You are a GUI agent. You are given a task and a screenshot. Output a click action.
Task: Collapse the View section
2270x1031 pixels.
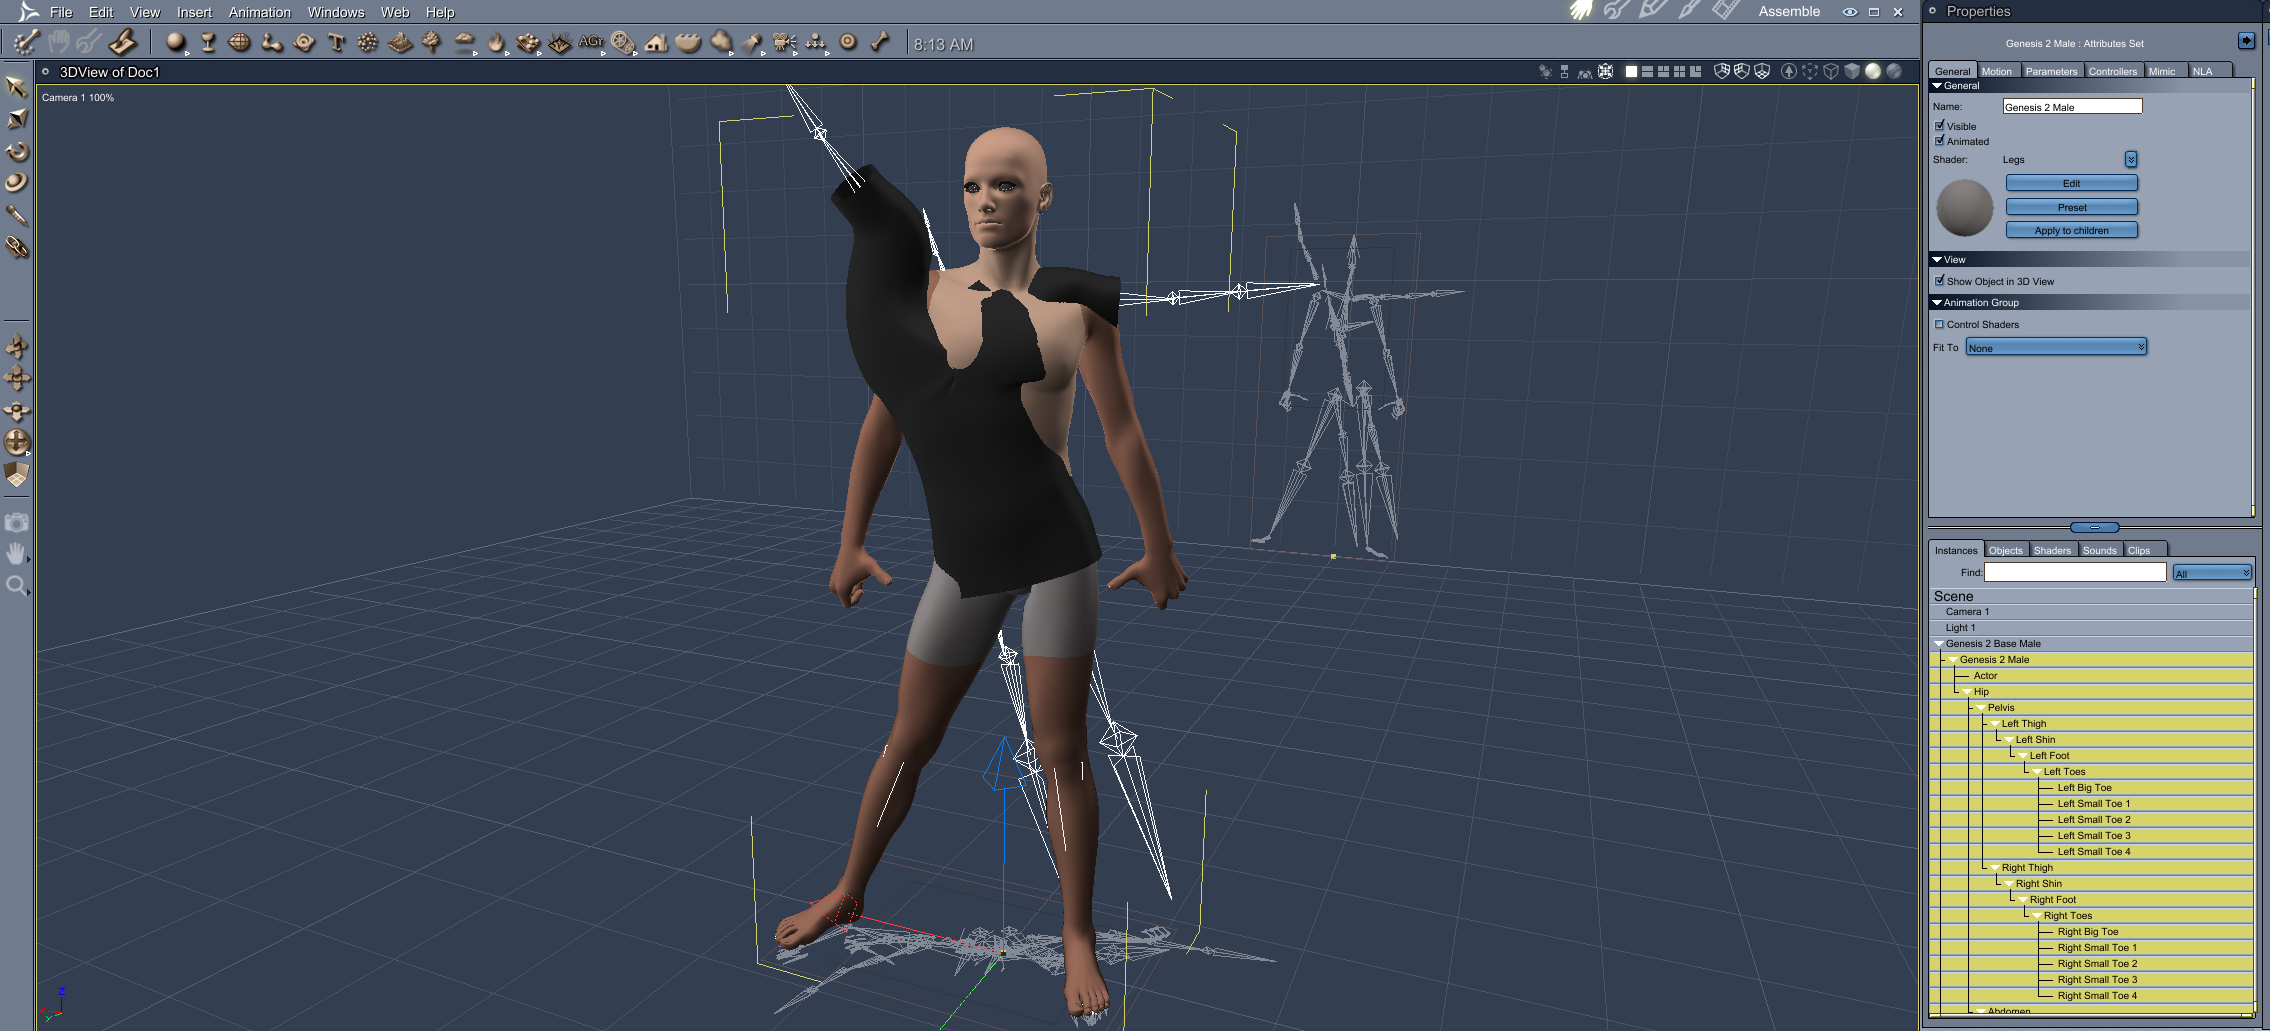click(1937, 259)
